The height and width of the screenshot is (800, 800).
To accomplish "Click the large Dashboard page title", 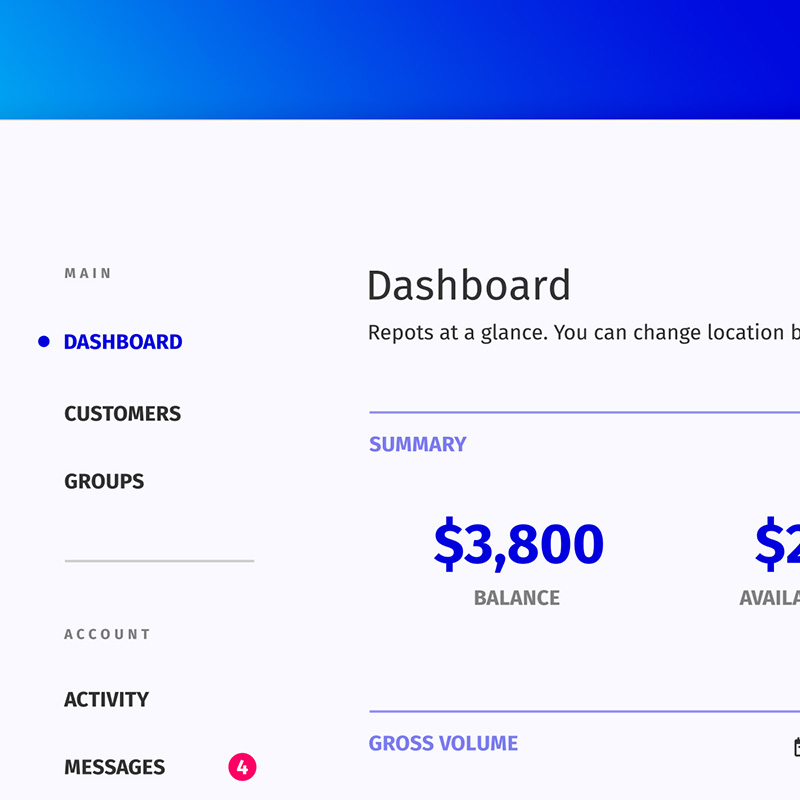I will [469, 286].
